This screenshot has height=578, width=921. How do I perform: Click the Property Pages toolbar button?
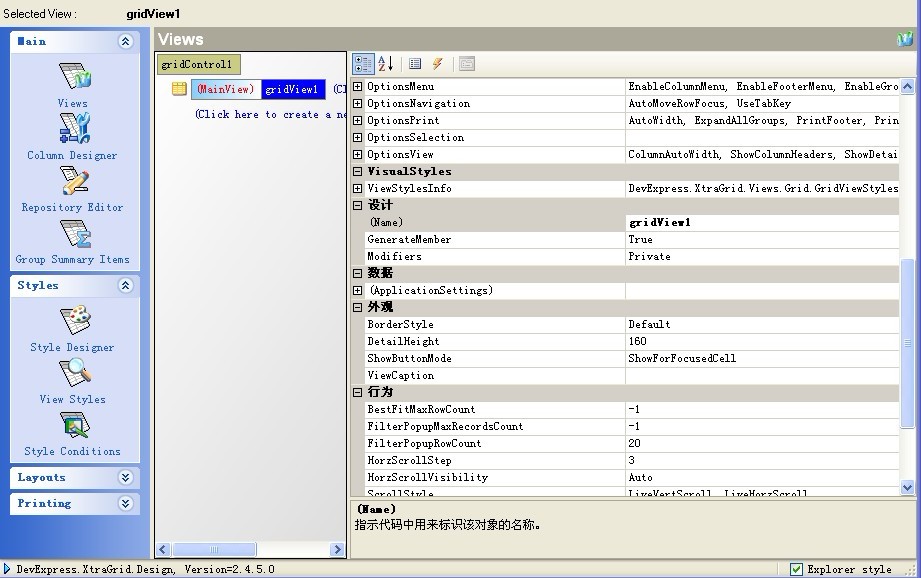pyautogui.click(x=467, y=63)
